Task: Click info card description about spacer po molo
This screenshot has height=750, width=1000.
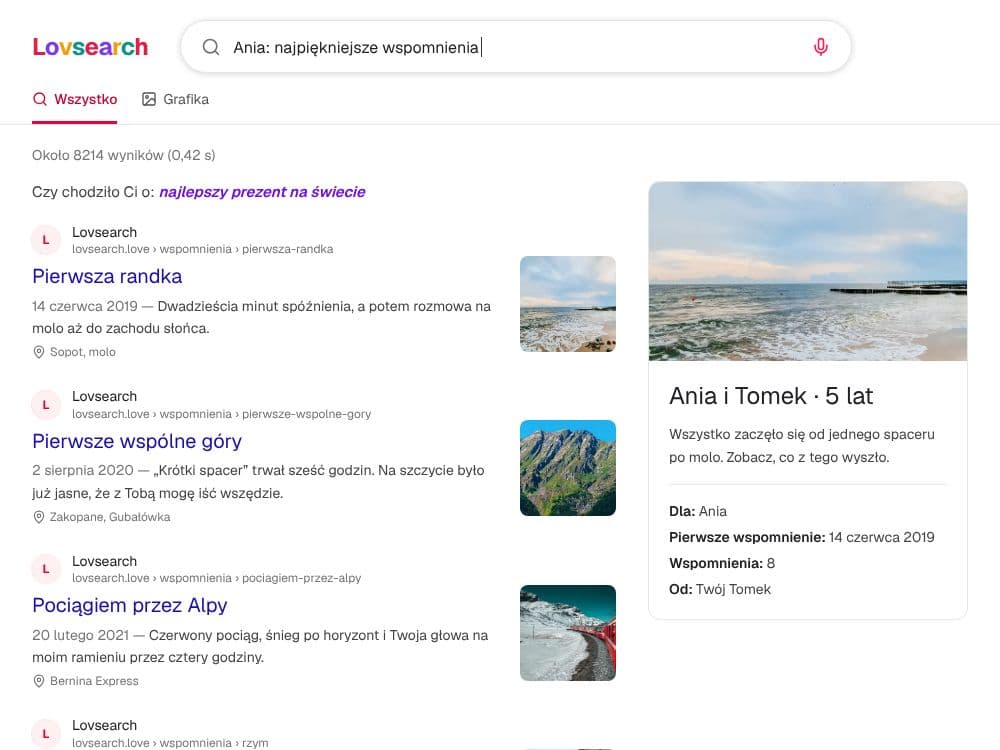Action: [x=802, y=446]
